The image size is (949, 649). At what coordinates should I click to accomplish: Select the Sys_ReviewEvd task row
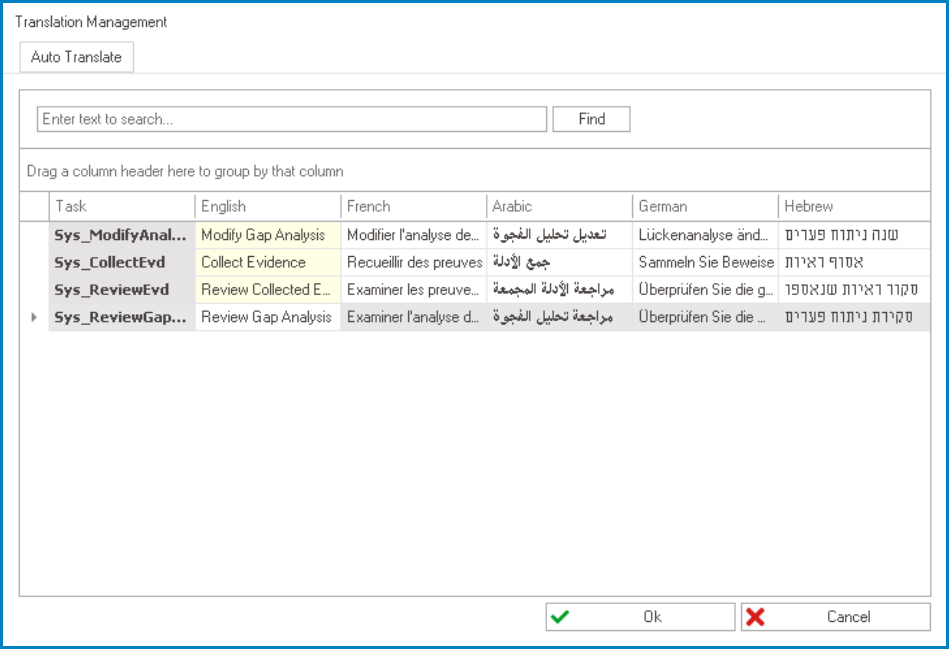point(120,290)
